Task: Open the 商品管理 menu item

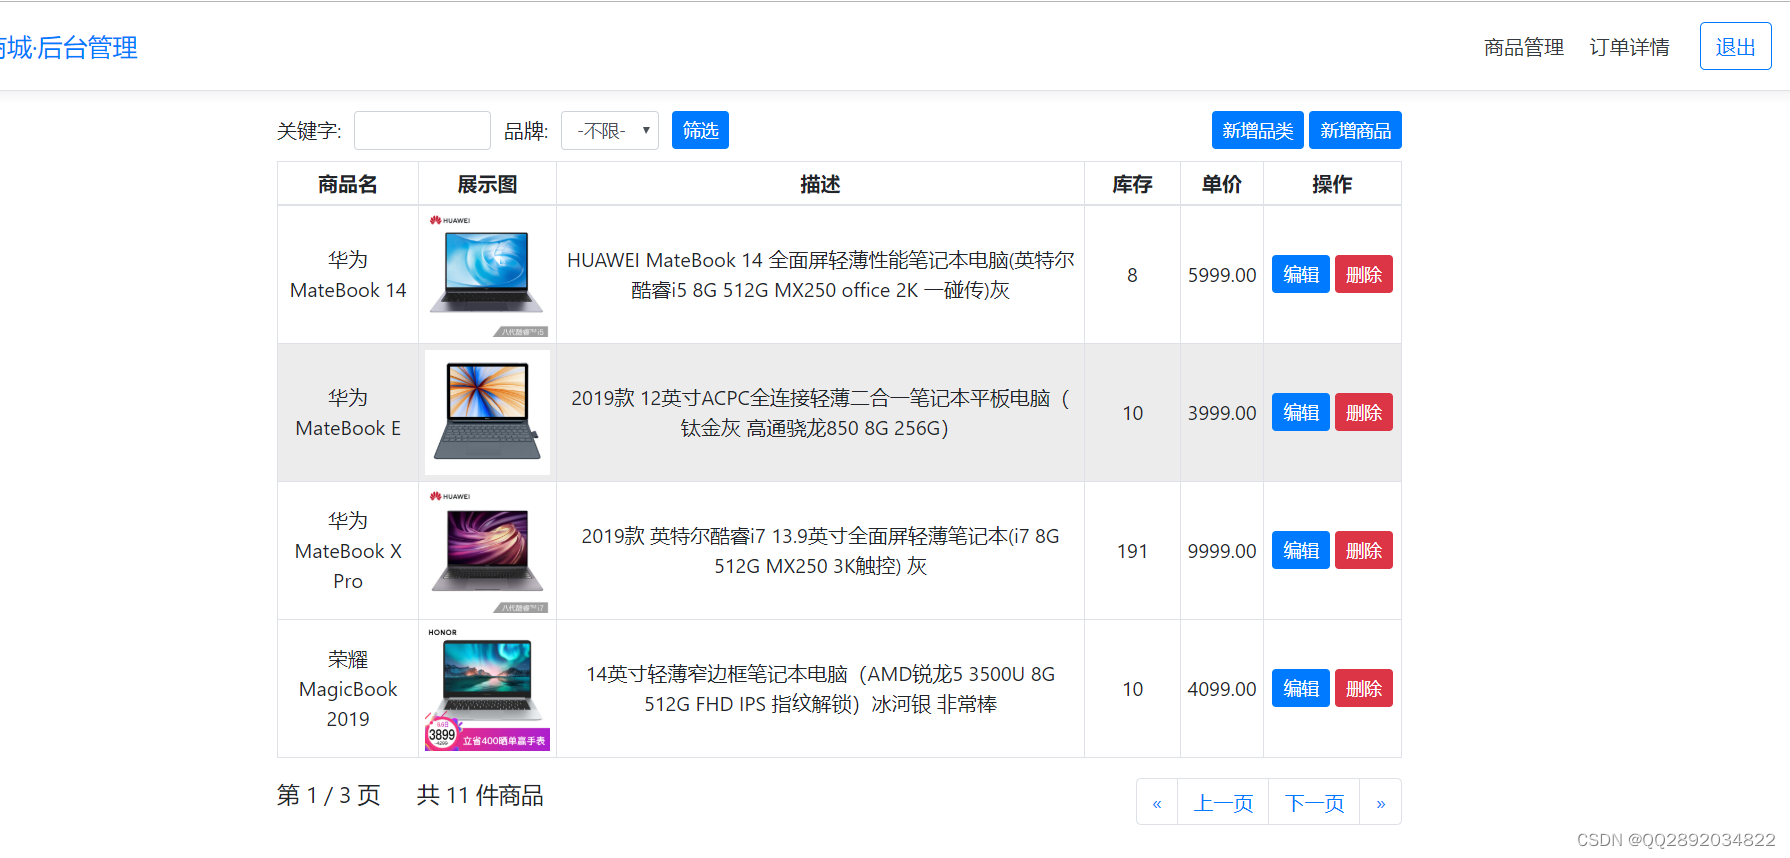Action: (x=1523, y=47)
